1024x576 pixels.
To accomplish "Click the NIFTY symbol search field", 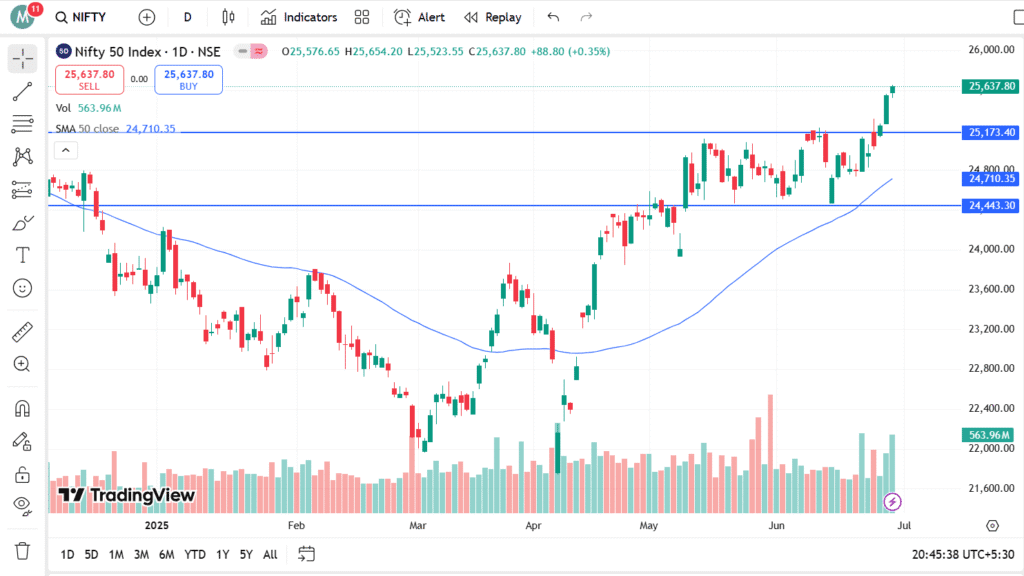I will (x=81, y=17).
